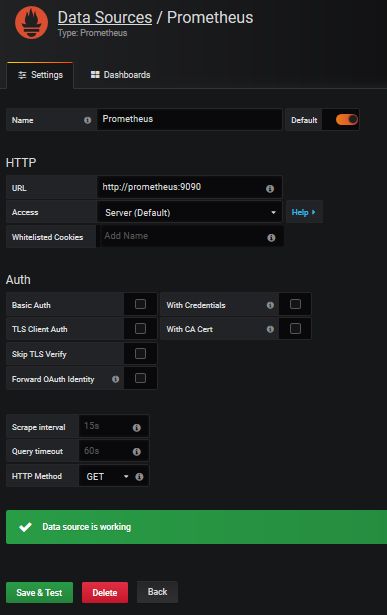Screen dimensions: 387x615
Task: Click the Name input field with Prometheus
Action: click(189, 119)
